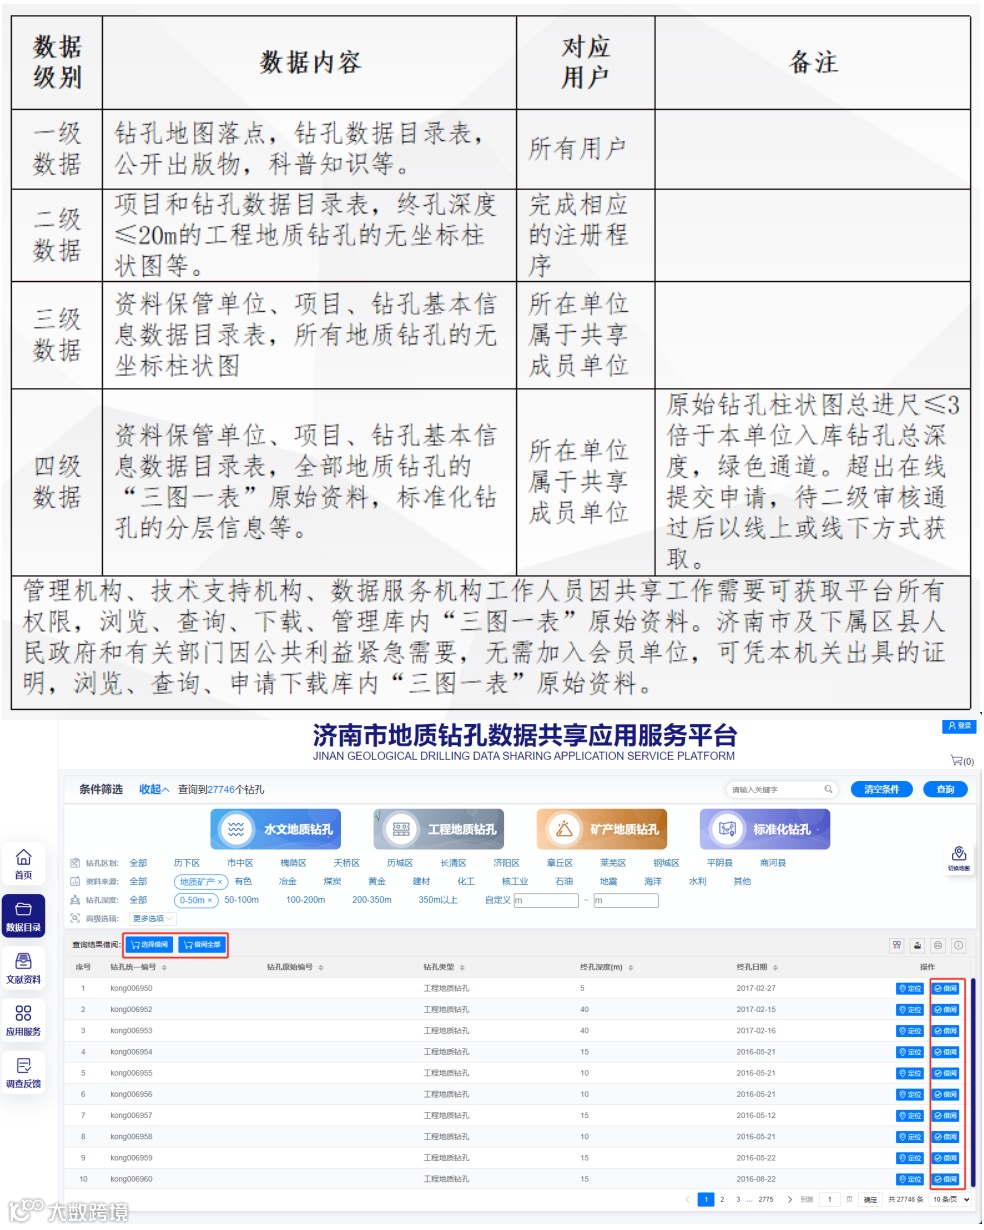
Task: Filter district by 槐荫区
Action: click(293, 863)
